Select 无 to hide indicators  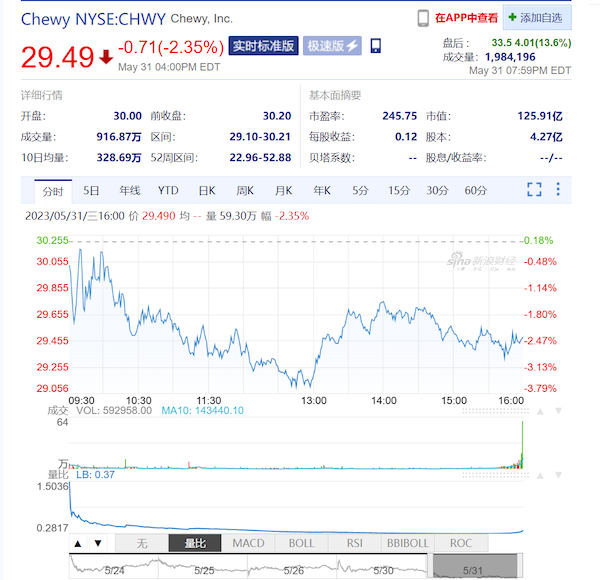pos(142,543)
